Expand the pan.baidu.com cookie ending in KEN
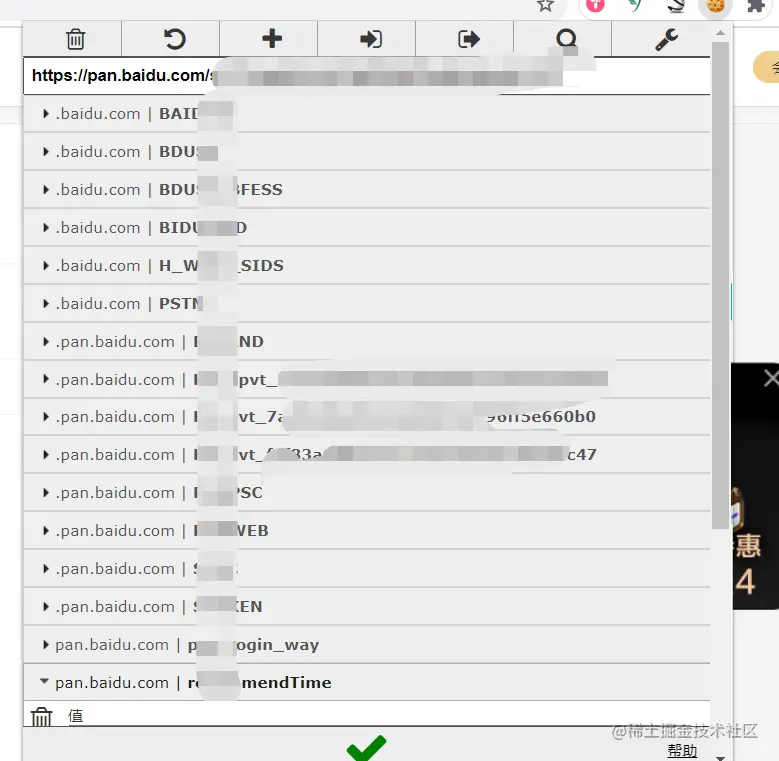The image size is (779, 761). pos(367,607)
